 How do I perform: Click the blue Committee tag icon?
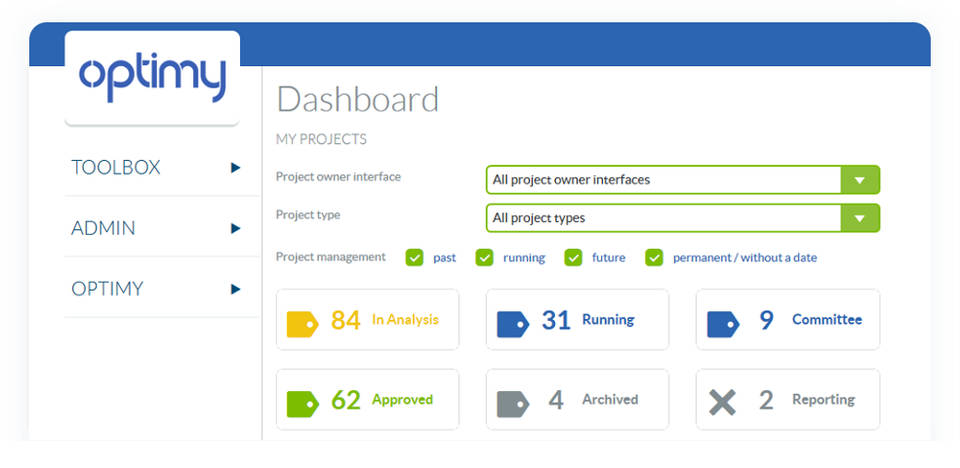pyautogui.click(x=722, y=323)
